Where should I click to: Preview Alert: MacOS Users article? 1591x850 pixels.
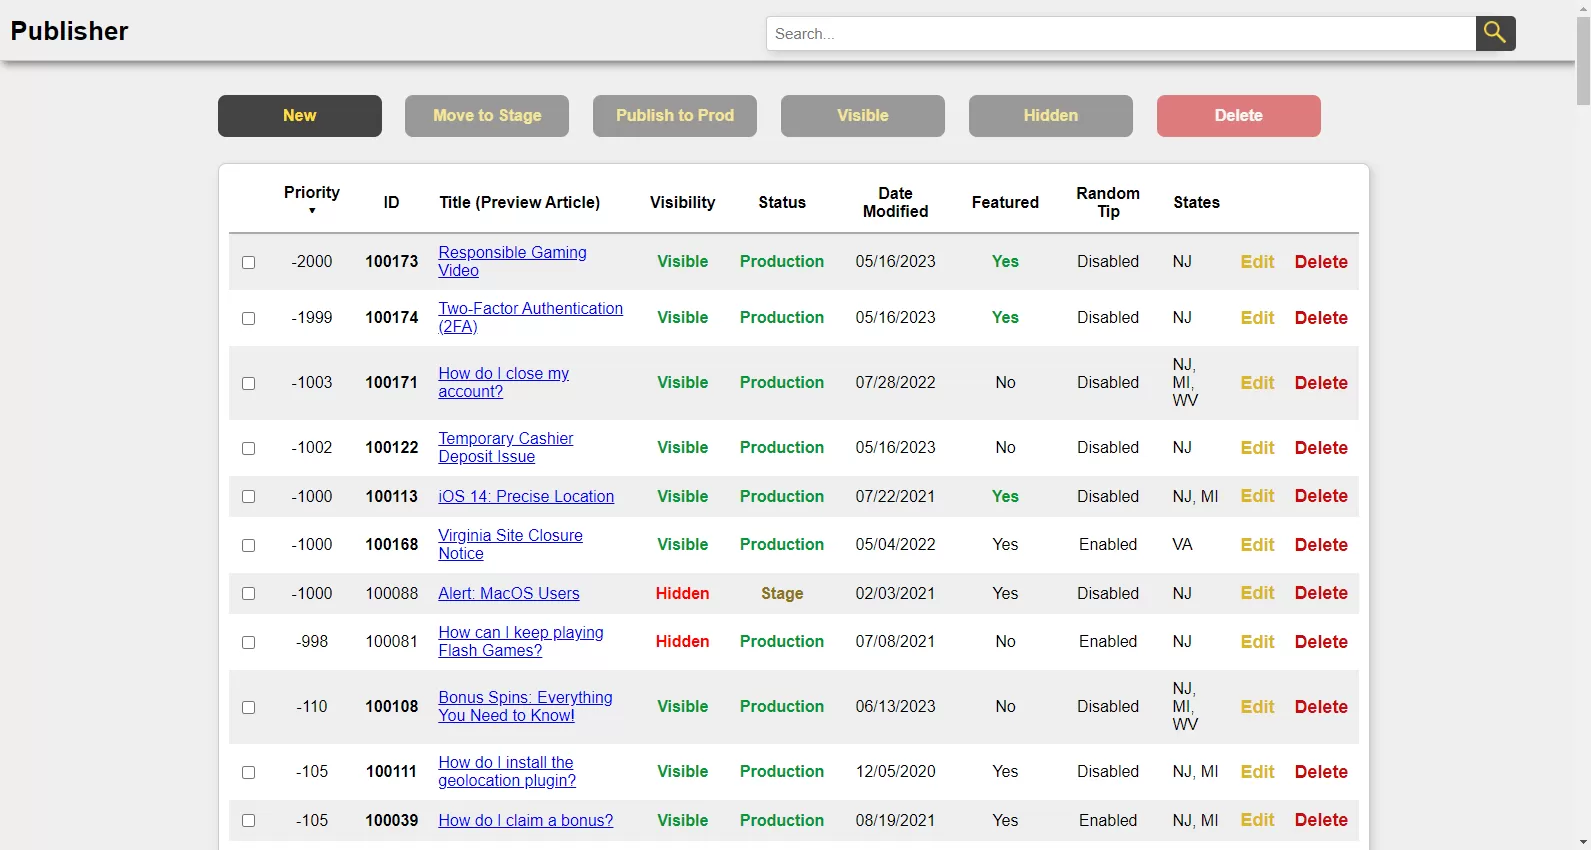[508, 593]
